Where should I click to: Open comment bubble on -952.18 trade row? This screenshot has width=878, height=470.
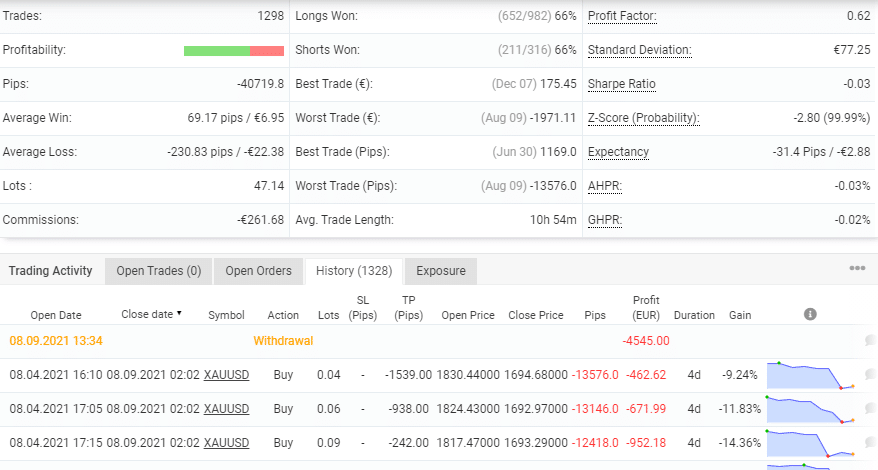[870, 443]
